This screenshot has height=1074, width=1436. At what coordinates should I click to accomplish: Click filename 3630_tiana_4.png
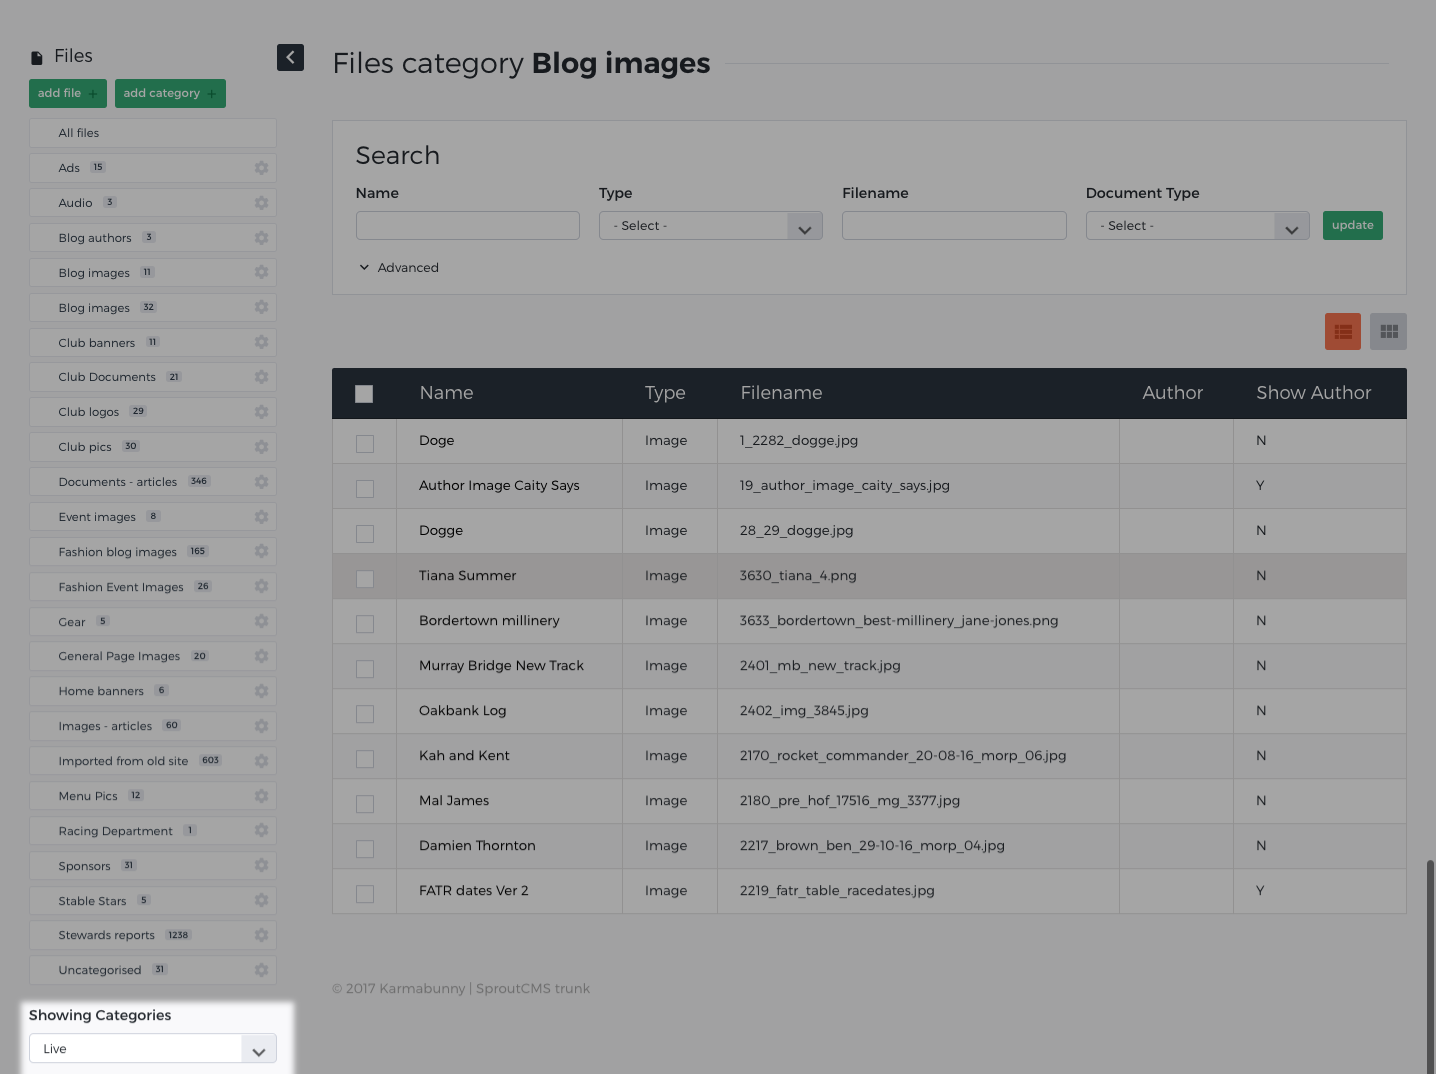(x=798, y=576)
